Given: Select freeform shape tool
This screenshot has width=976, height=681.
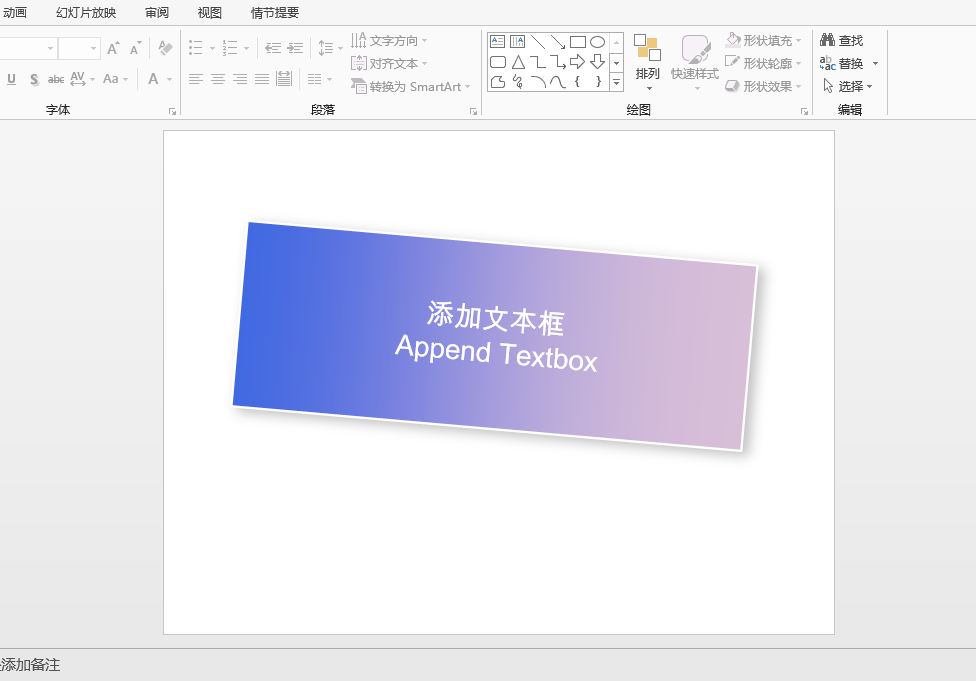Looking at the screenshot, I should pos(497,82).
